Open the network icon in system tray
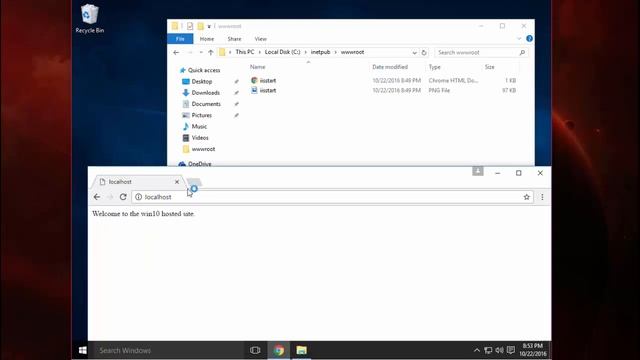 488,350
